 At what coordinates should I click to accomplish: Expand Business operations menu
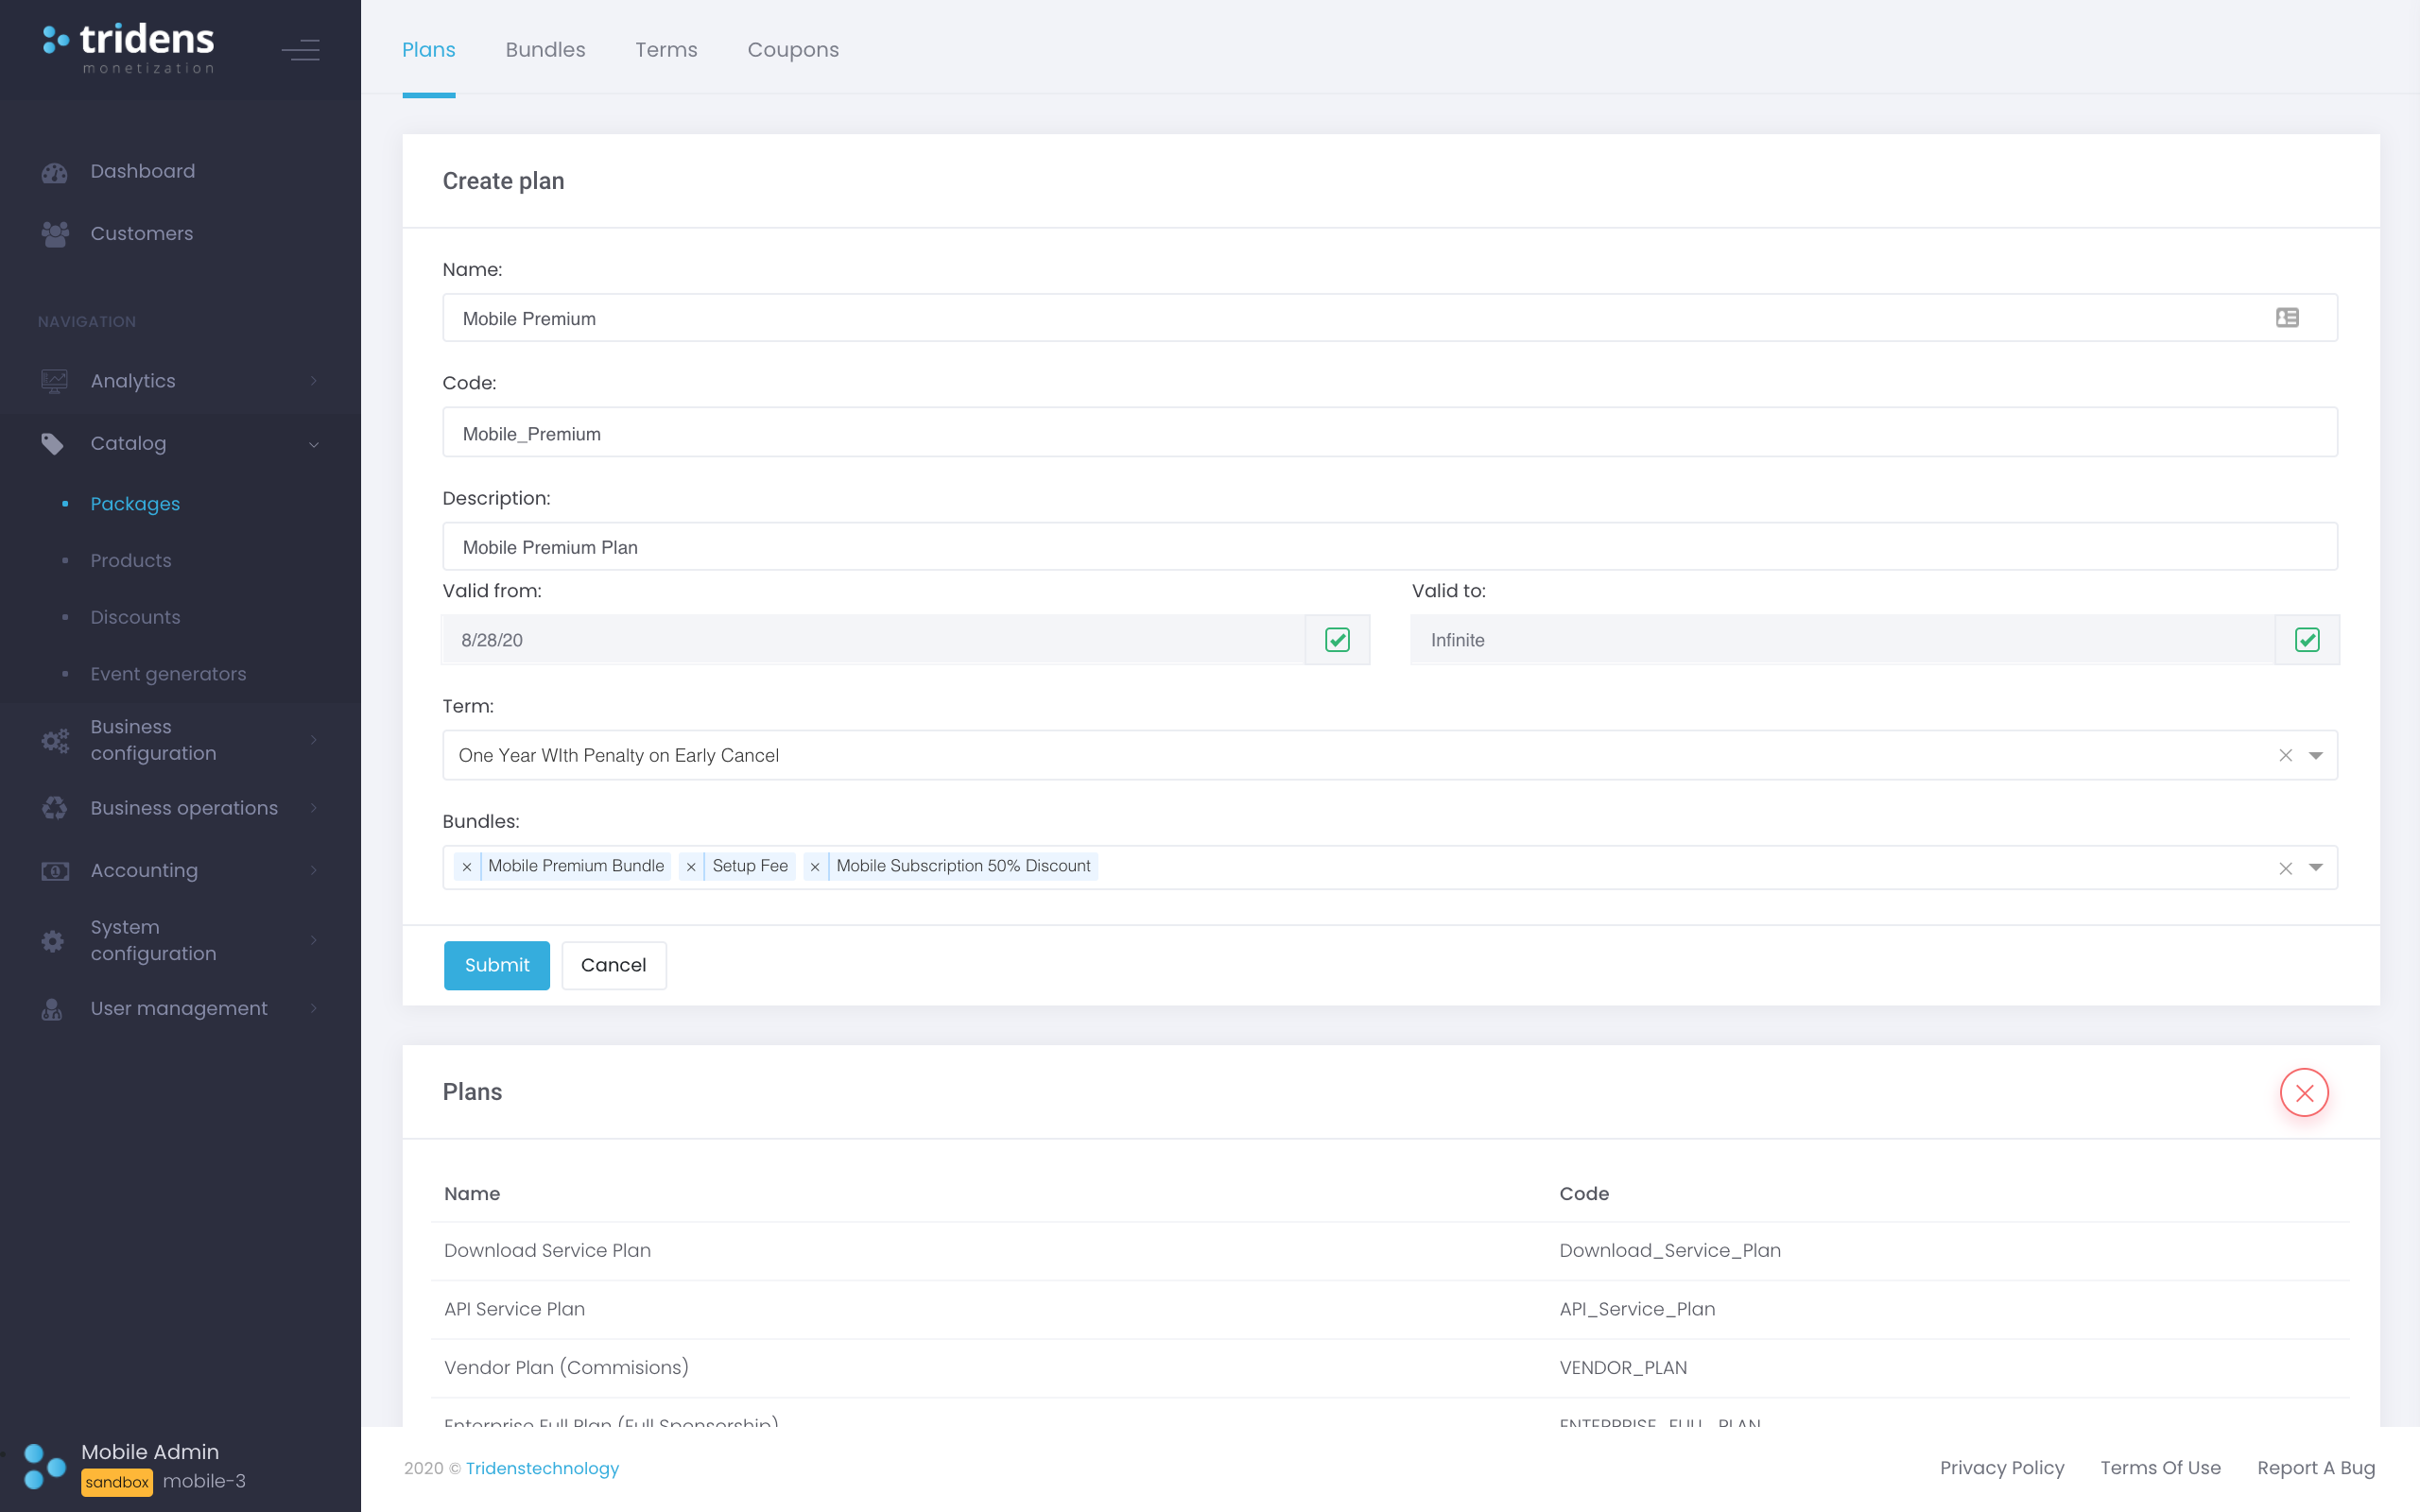[x=314, y=808]
